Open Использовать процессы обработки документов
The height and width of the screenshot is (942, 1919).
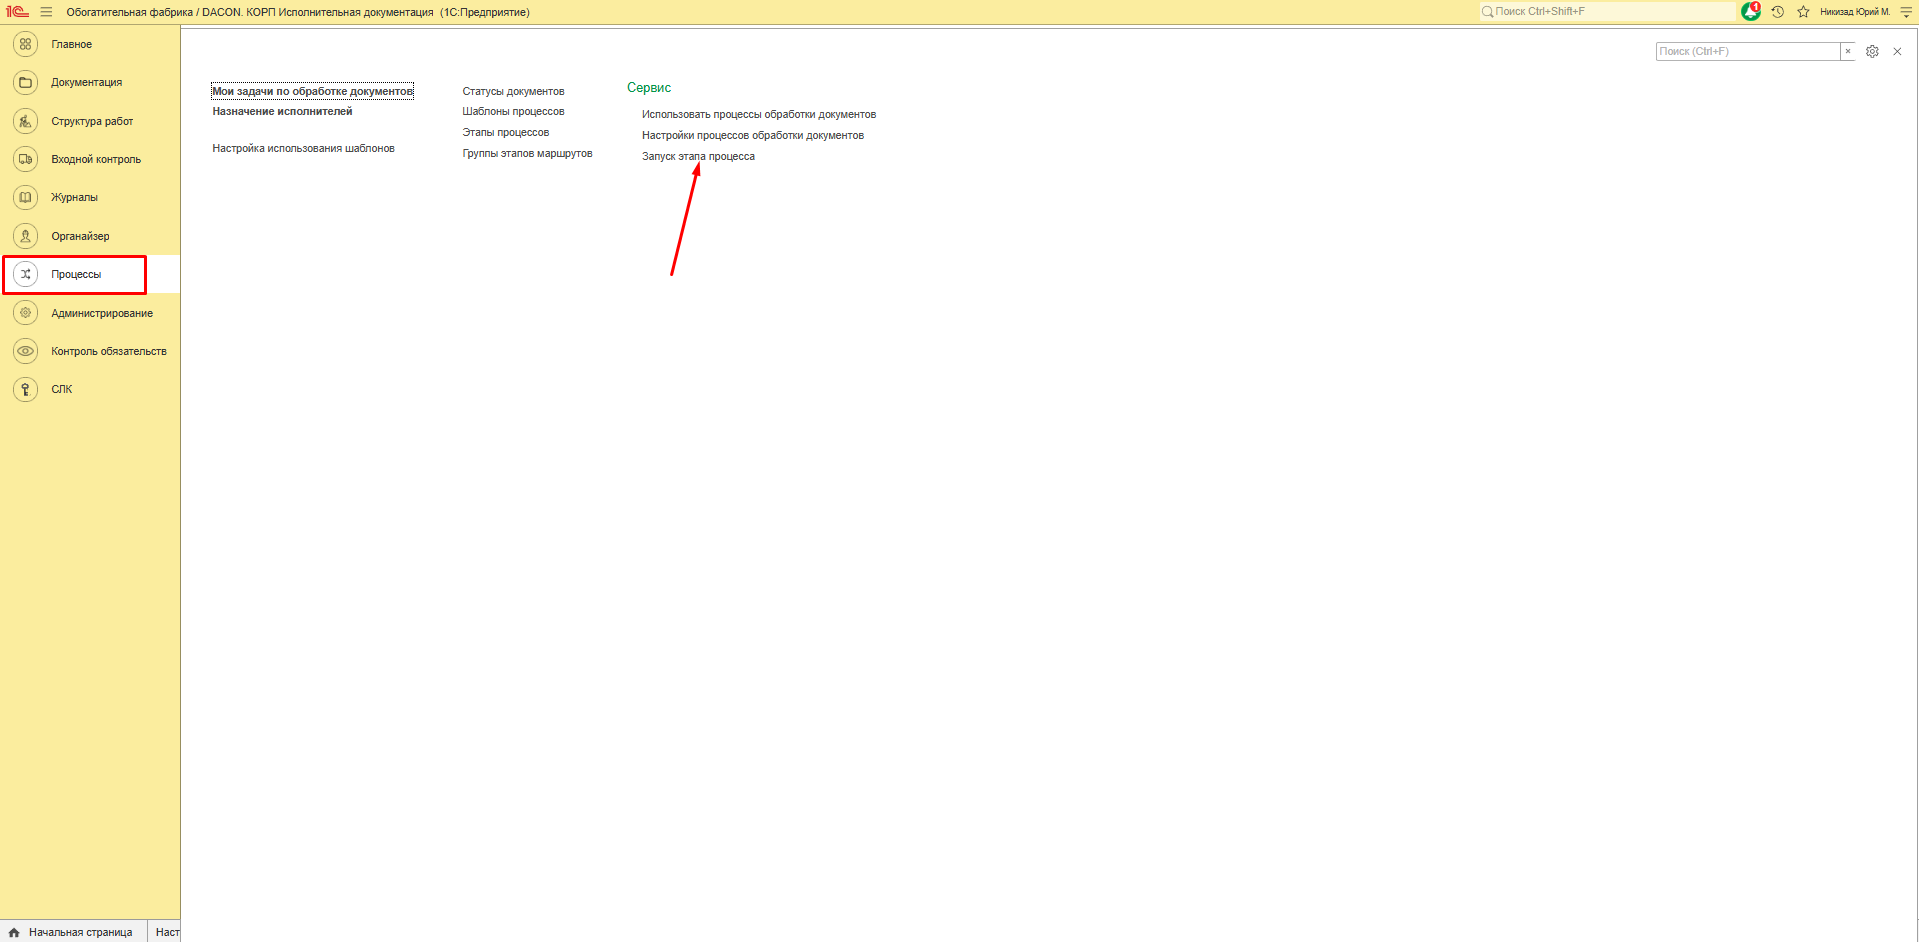point(758,115)
